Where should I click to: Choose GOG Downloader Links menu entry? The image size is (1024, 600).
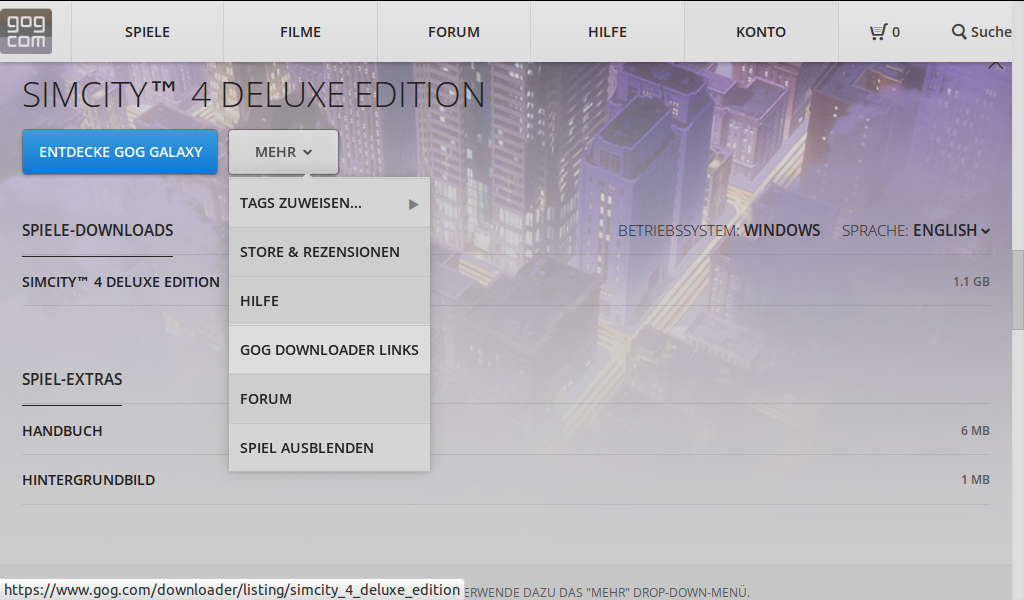(329, 350)
